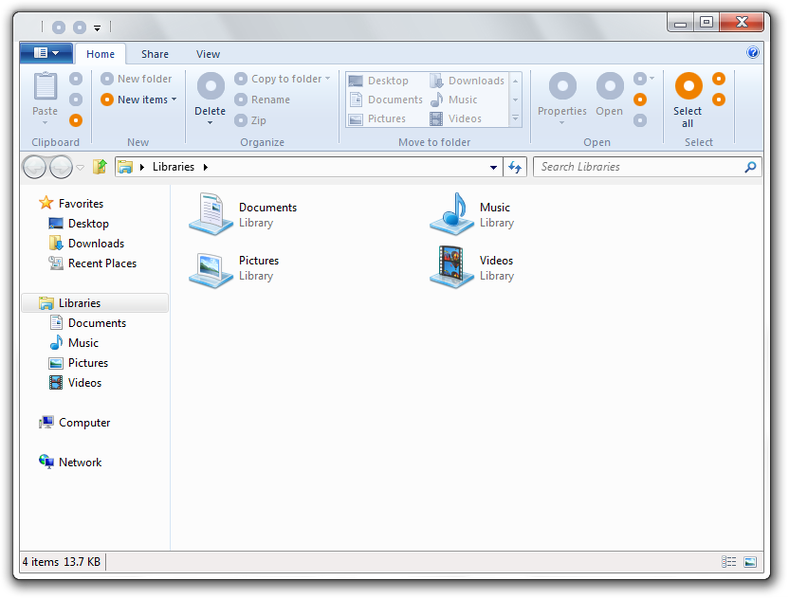This screenshot has height=599, width=789.
Task: Open the address bar history dropdown
Action: click(494, 167)
